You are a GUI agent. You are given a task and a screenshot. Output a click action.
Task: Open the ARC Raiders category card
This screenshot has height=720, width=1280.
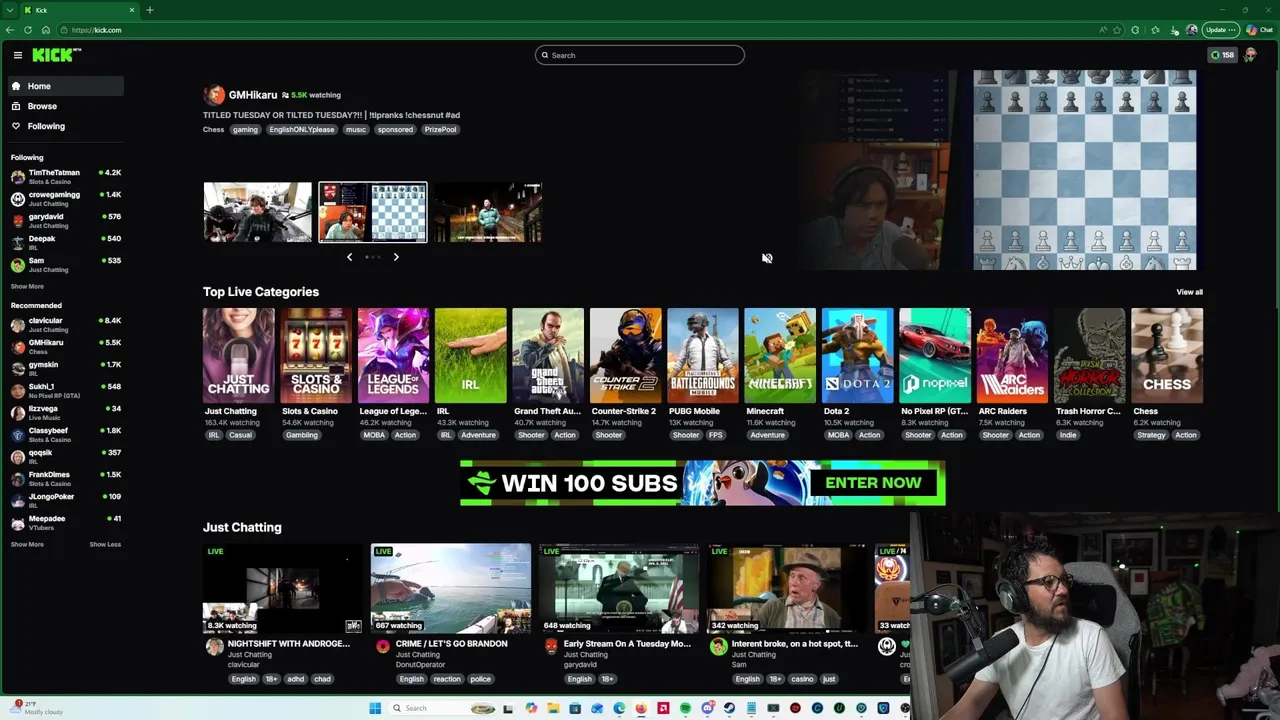pos(1012,355)
